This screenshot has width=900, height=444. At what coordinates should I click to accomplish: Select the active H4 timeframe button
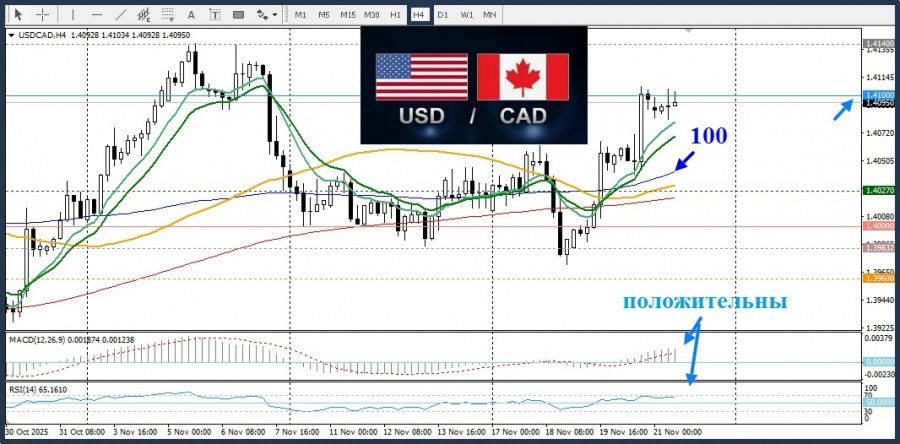tap(418, 15)
